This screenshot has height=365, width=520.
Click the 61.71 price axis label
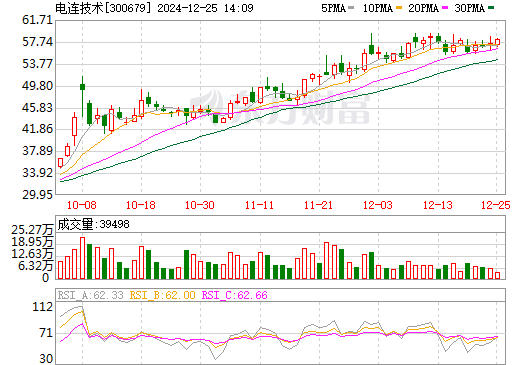coord(38,20)
